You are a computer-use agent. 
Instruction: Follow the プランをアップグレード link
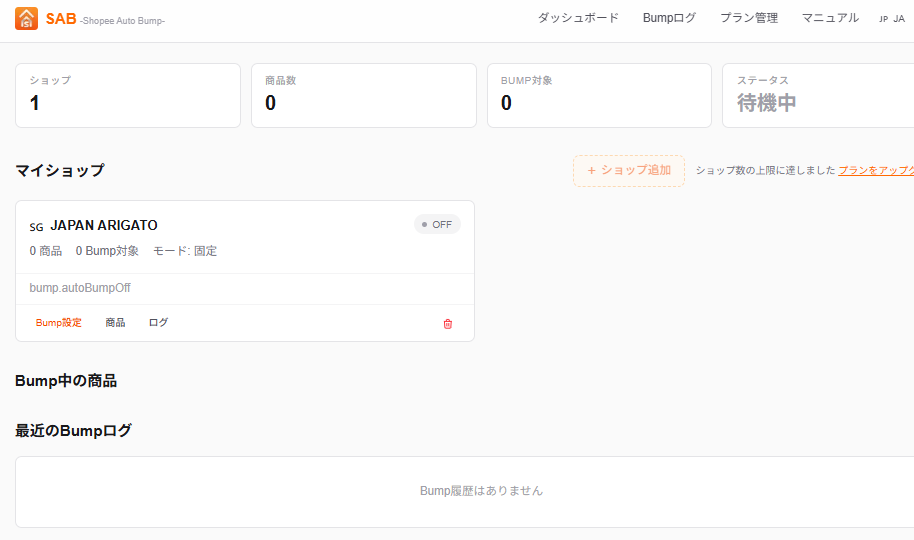point(876,170)
